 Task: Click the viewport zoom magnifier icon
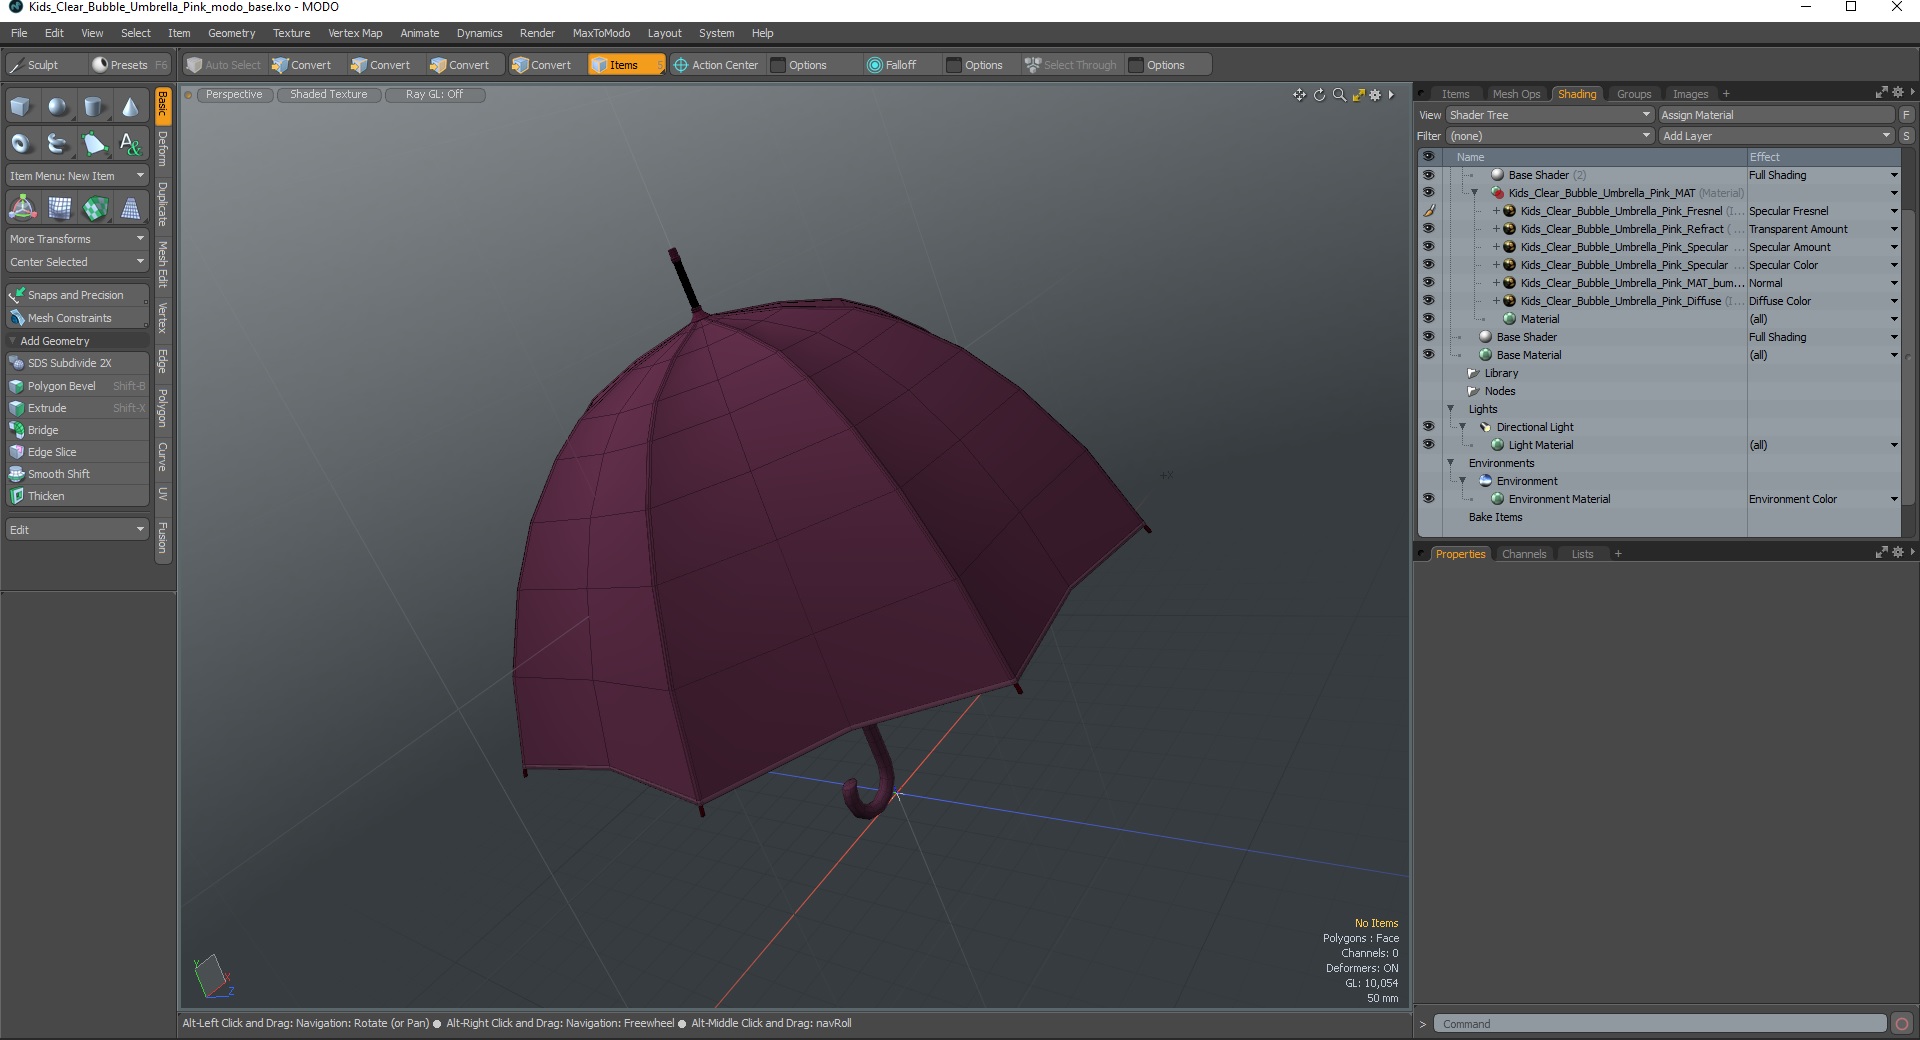click(1339, 95)
